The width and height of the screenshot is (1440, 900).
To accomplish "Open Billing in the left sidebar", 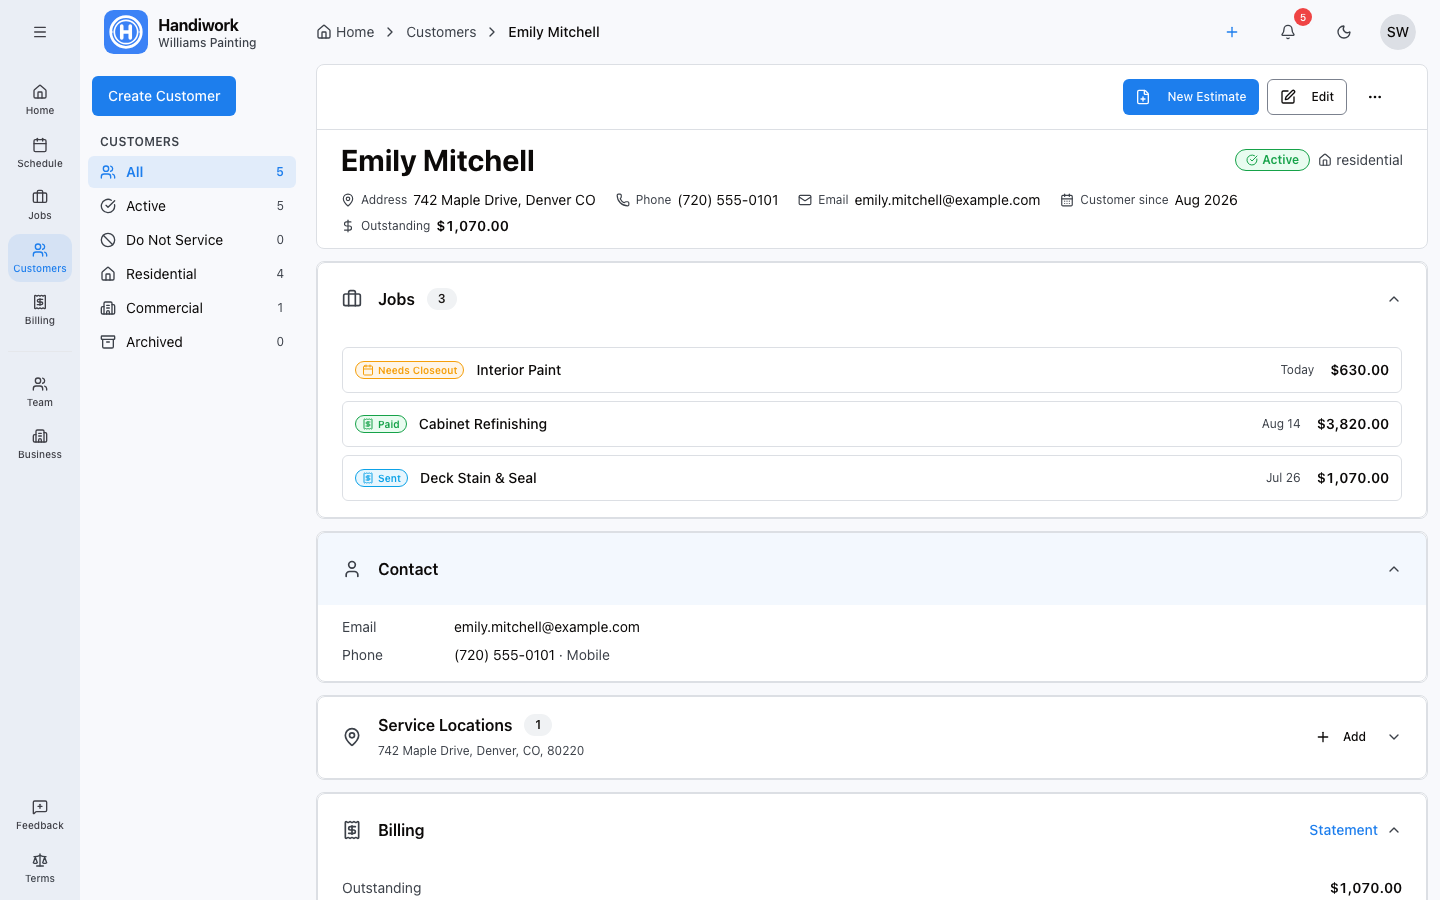I will pyautogui.click(x=40, y=310).
